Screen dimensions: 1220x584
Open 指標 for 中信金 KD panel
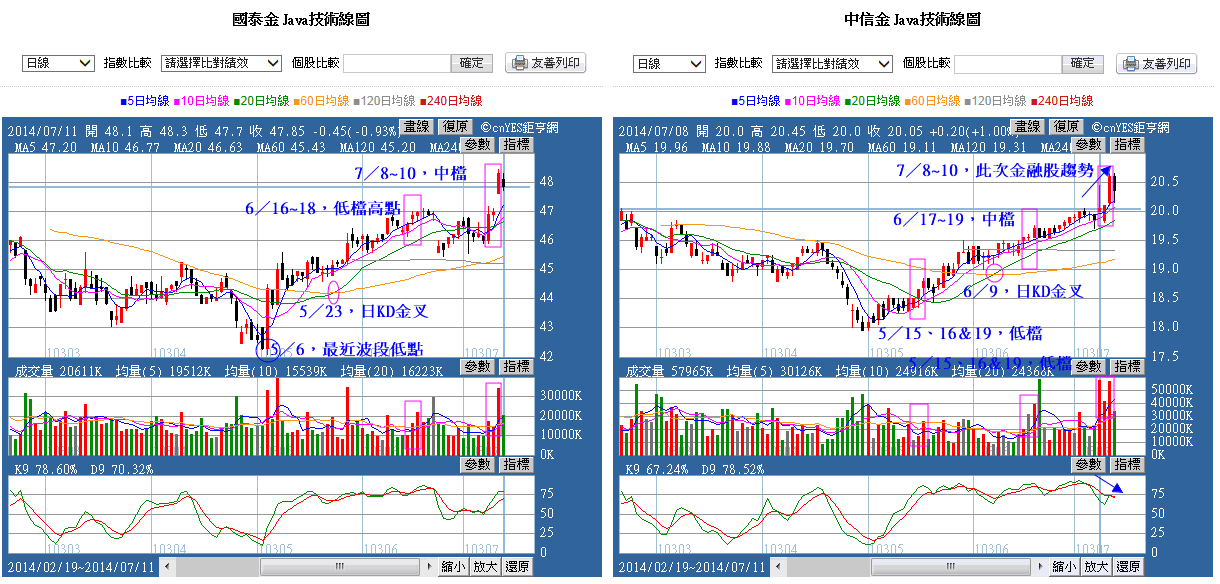1127,465
